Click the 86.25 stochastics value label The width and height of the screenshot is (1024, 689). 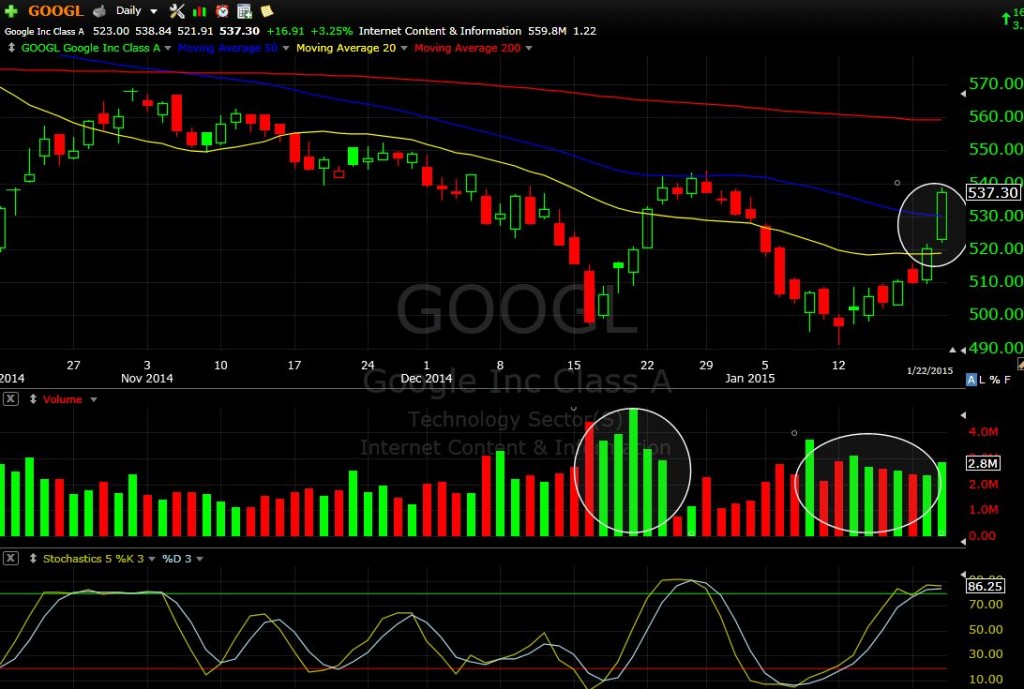985,586
